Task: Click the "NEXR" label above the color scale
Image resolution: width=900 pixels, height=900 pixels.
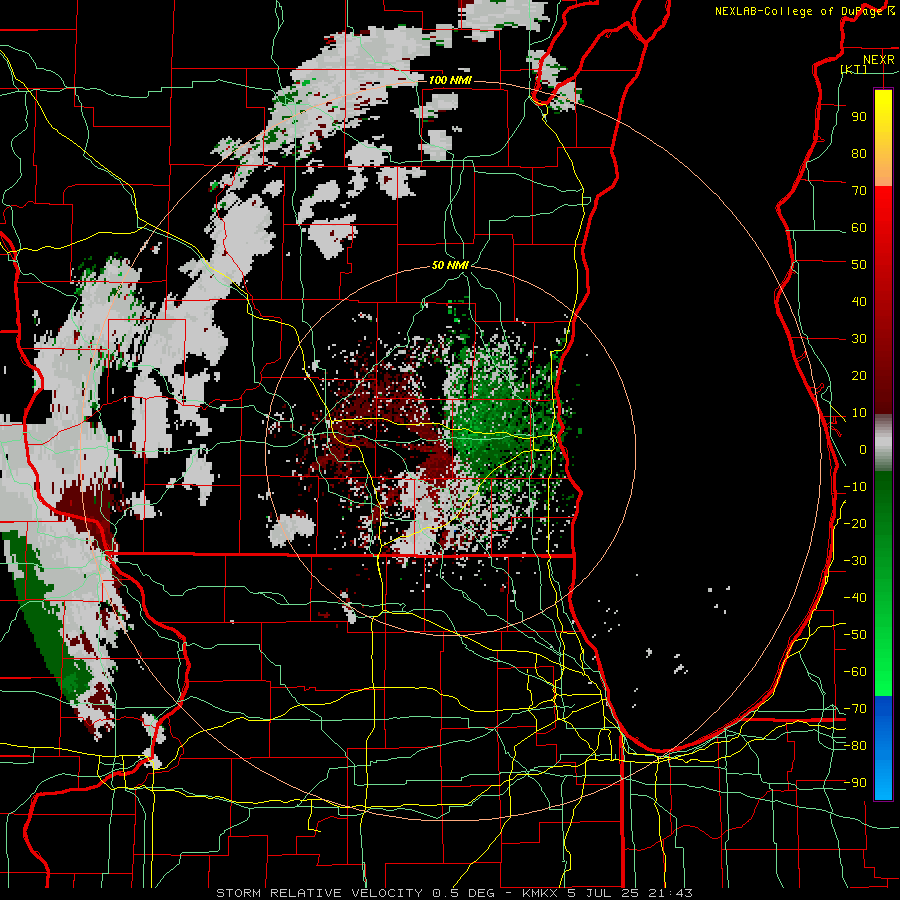Action: 879,60
